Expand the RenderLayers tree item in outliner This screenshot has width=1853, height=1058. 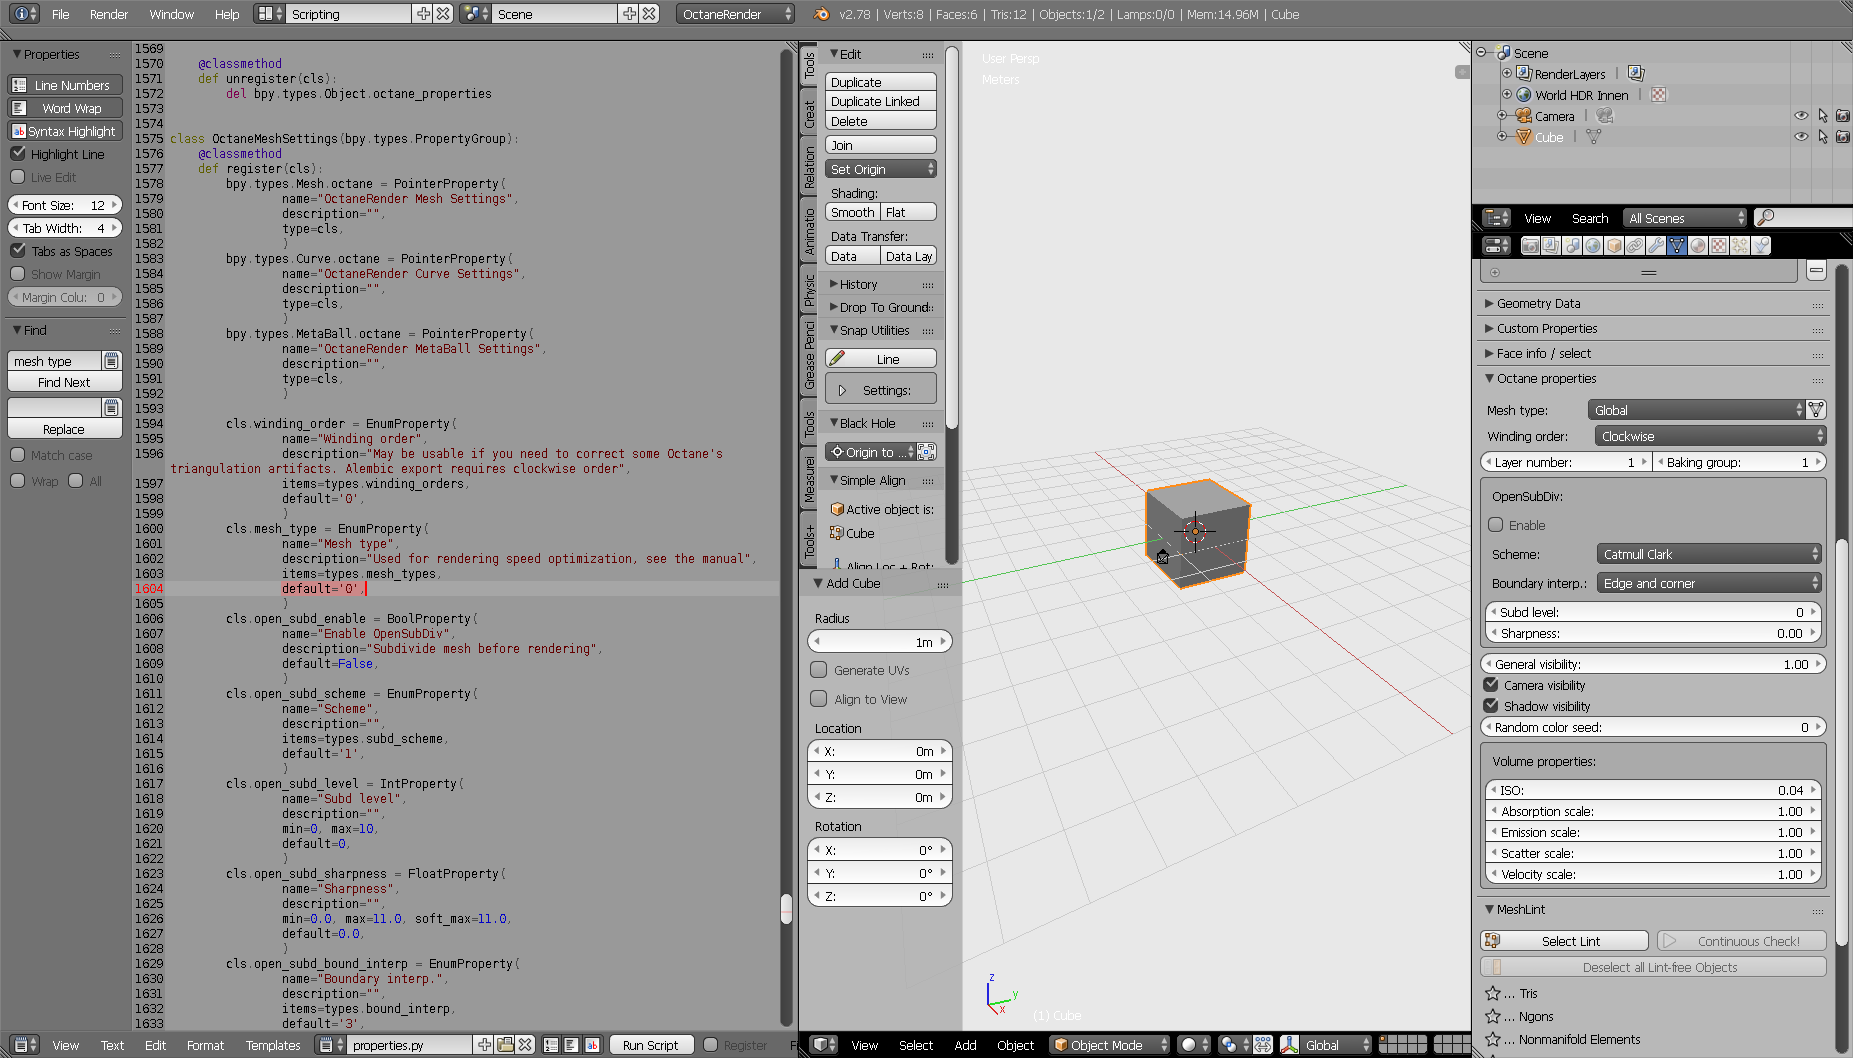click(x=1507, y=73)
